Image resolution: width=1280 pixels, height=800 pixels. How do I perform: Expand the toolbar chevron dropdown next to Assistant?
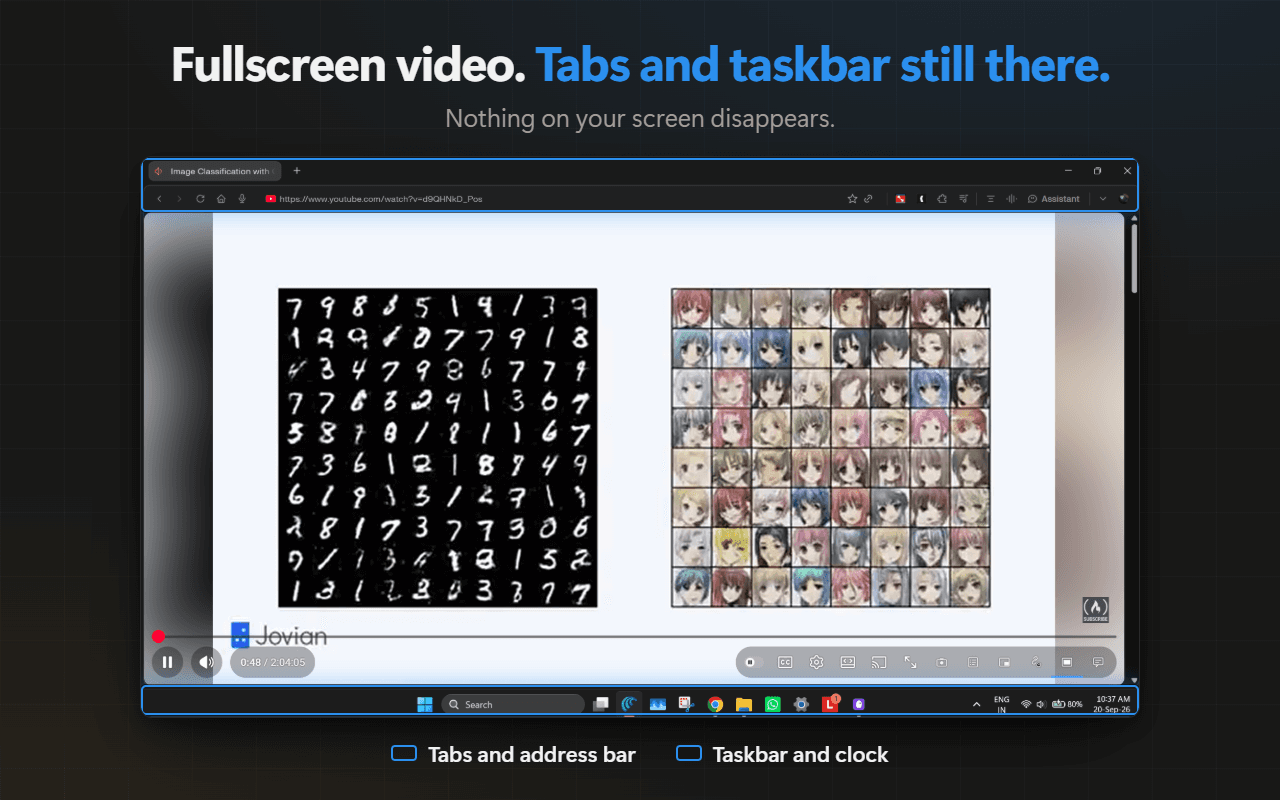click(x=1103, y=199)
